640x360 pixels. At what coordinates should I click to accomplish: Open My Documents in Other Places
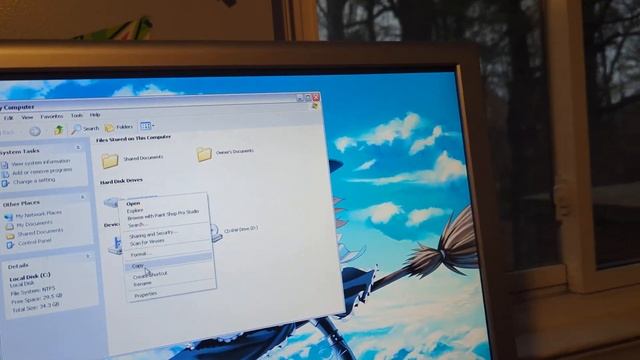point(35,223)
